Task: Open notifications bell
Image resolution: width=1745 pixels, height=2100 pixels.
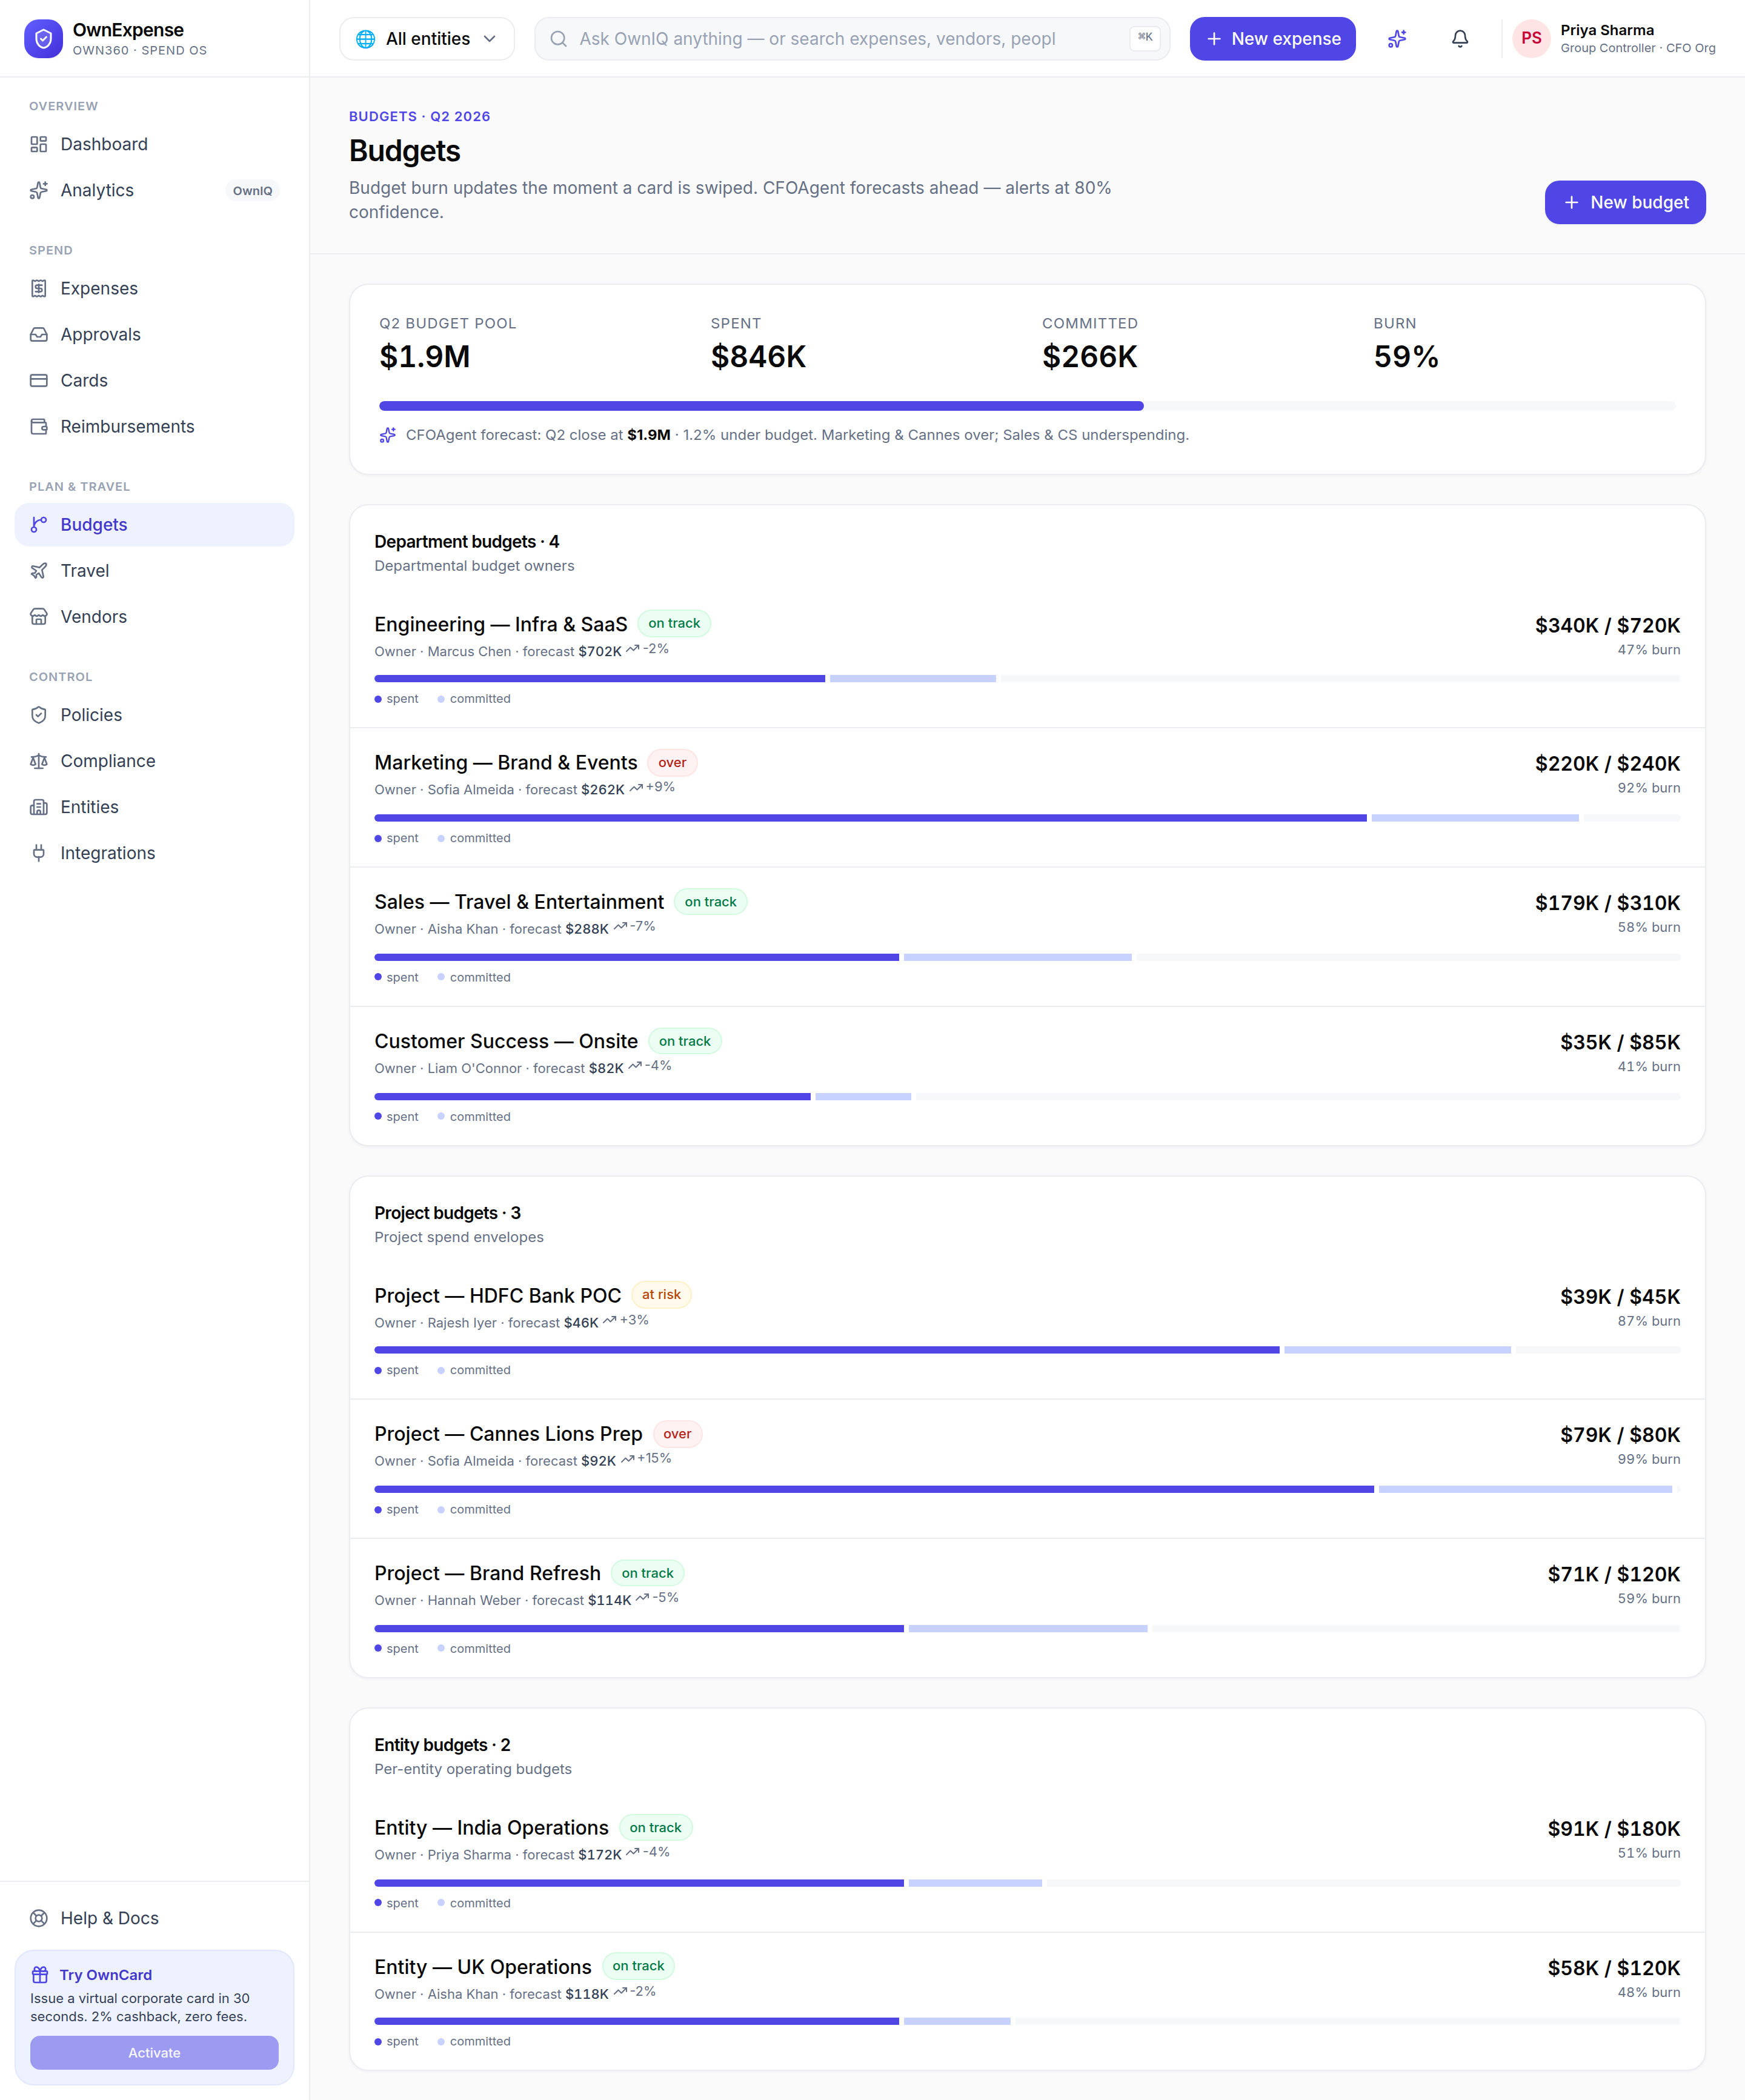Action: pos(1460,39)
